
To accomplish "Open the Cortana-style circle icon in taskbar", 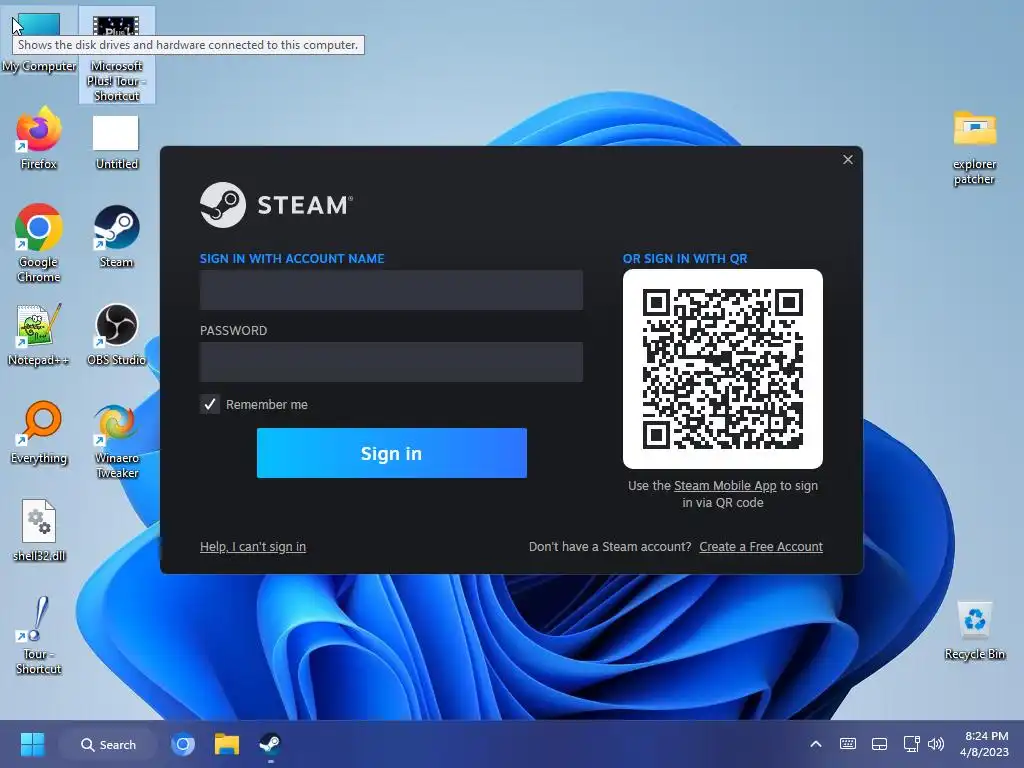I will click(183, 744).
